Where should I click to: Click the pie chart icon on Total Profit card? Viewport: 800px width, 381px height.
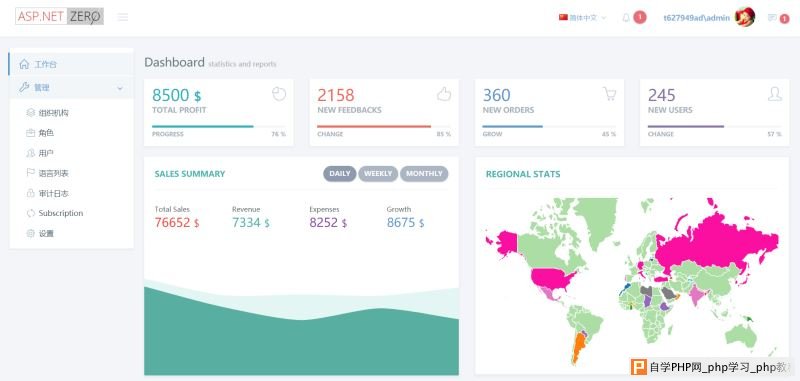[x=279, y=94]
